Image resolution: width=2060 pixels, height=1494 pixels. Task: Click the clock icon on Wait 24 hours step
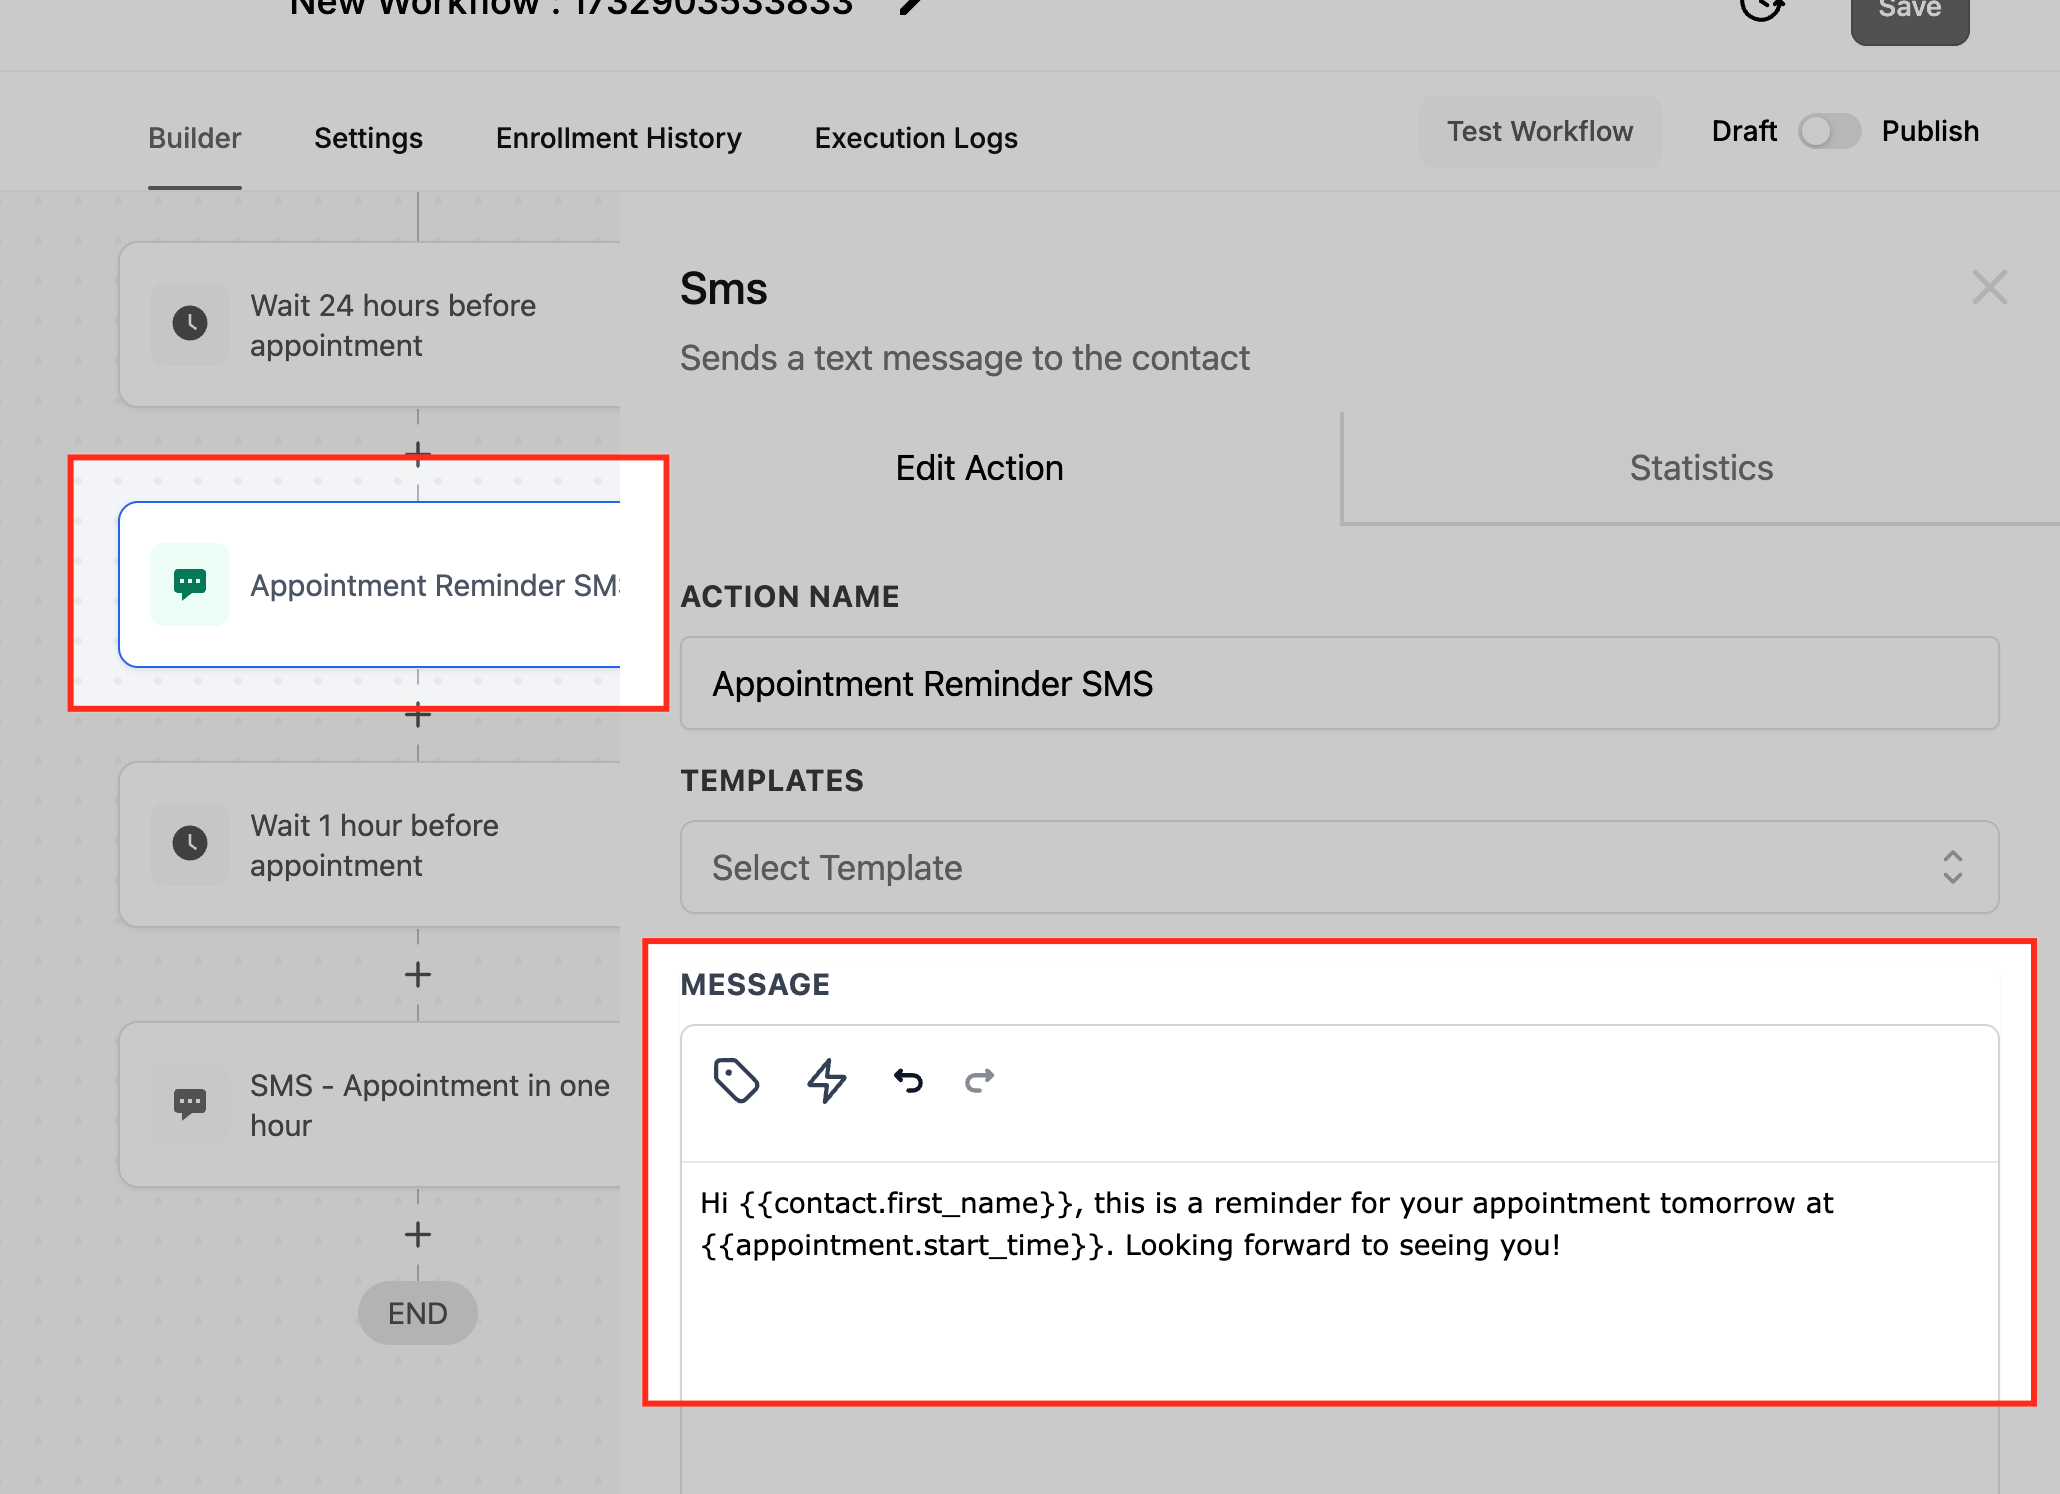coord(190,324)
